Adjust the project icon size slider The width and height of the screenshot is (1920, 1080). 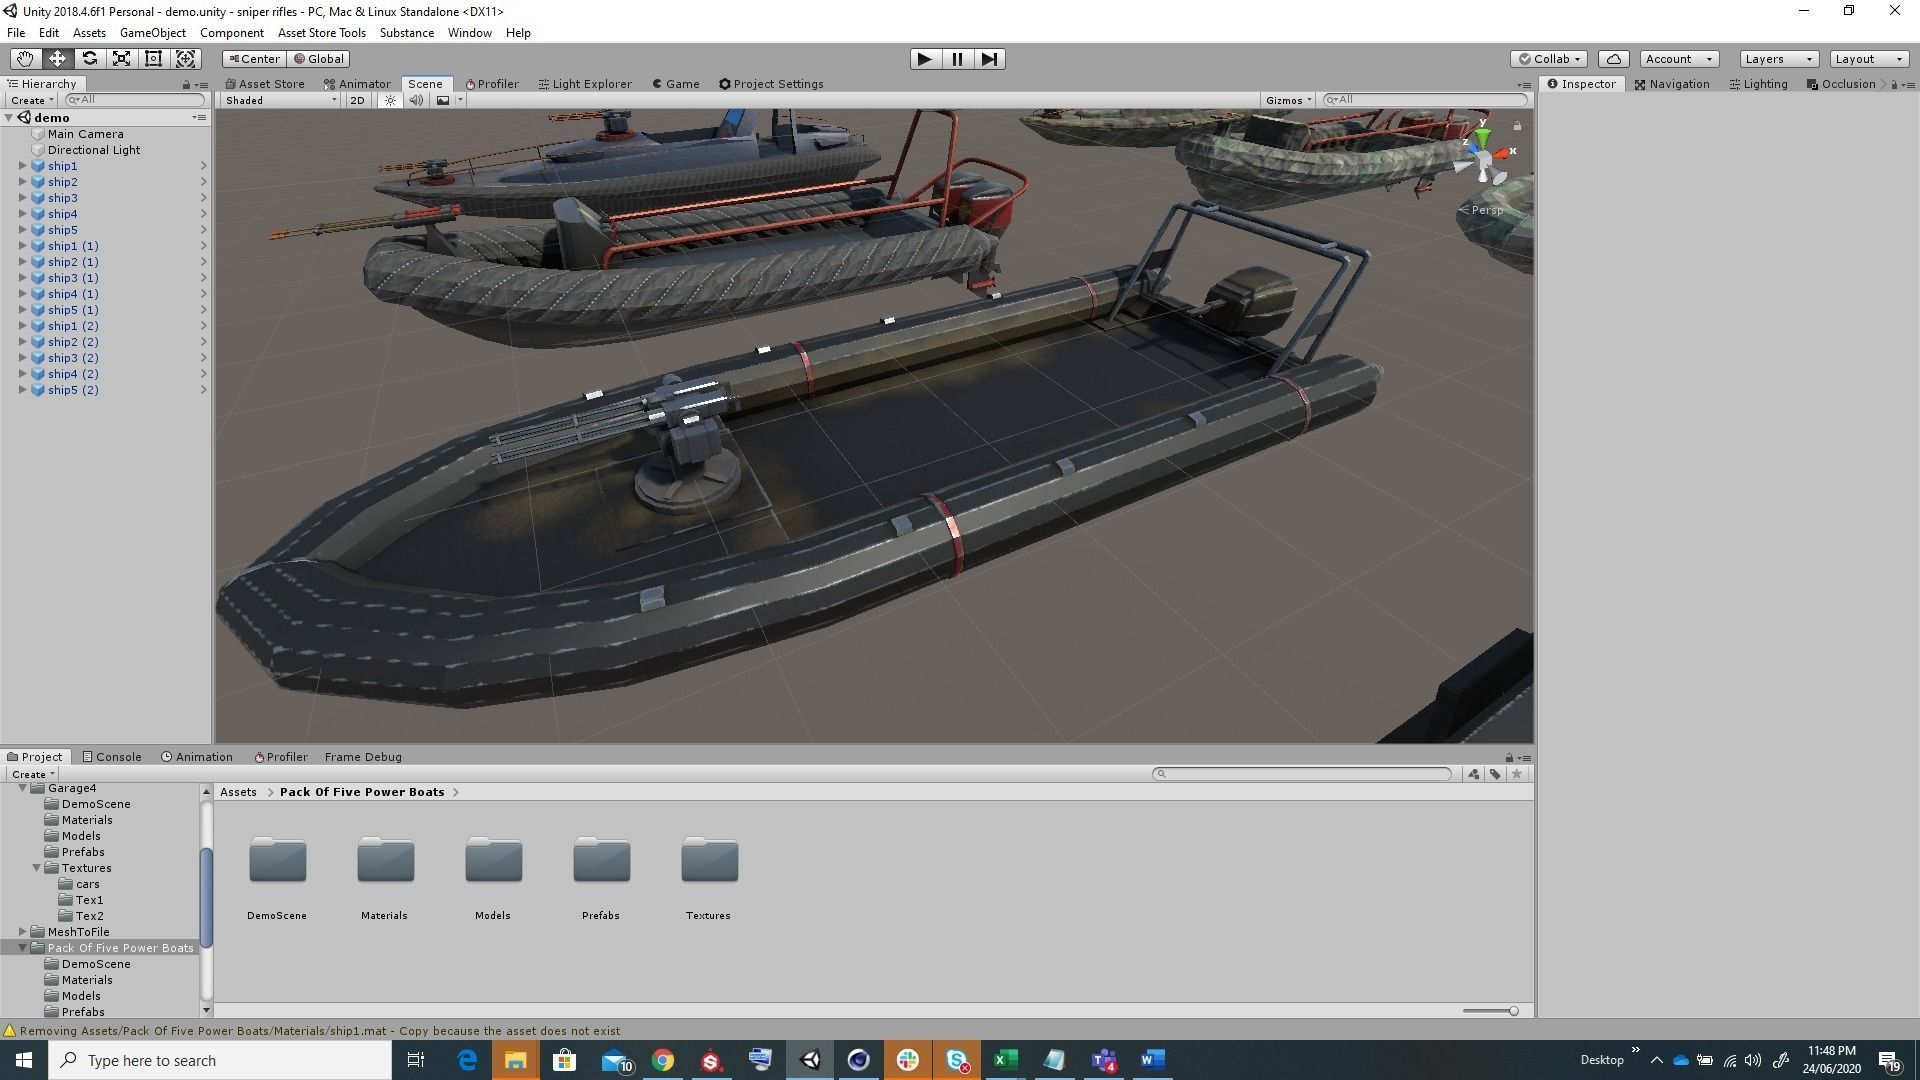point(1512,1011)
